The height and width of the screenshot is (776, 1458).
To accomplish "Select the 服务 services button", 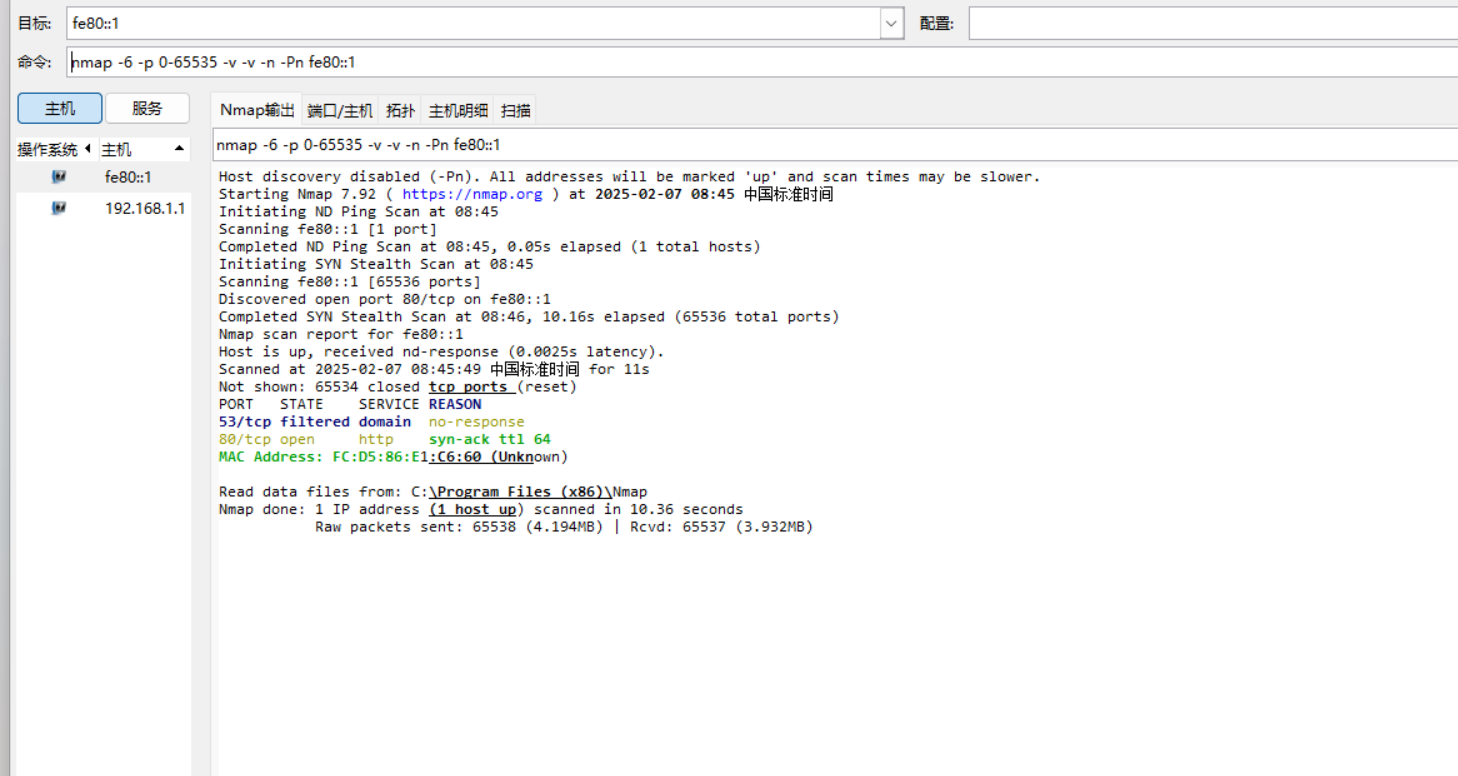I will pyautogui.click(x=147, y=108).
